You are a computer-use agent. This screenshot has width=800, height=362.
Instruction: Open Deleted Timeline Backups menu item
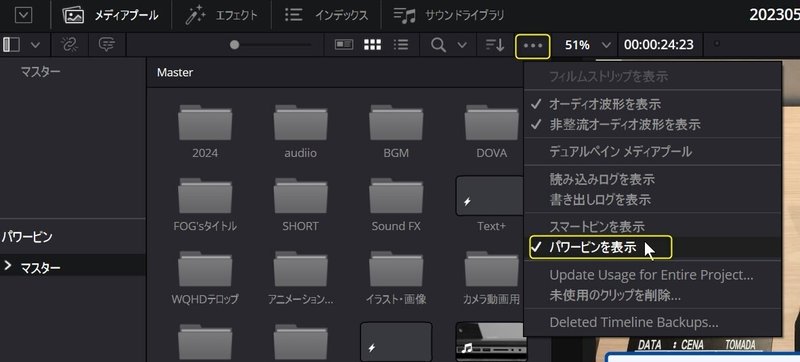pos(653,322)
